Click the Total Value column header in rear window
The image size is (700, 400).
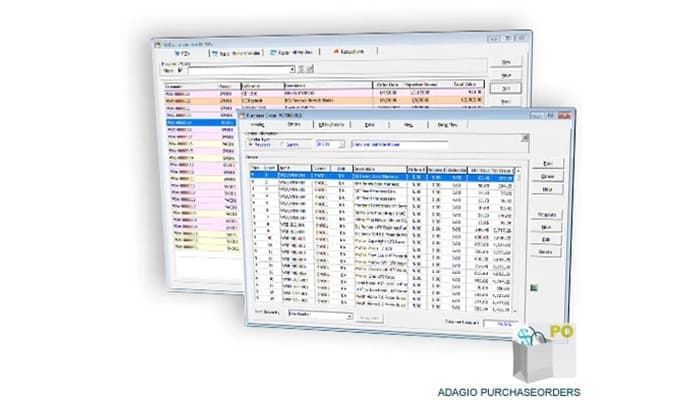point(464,84)
